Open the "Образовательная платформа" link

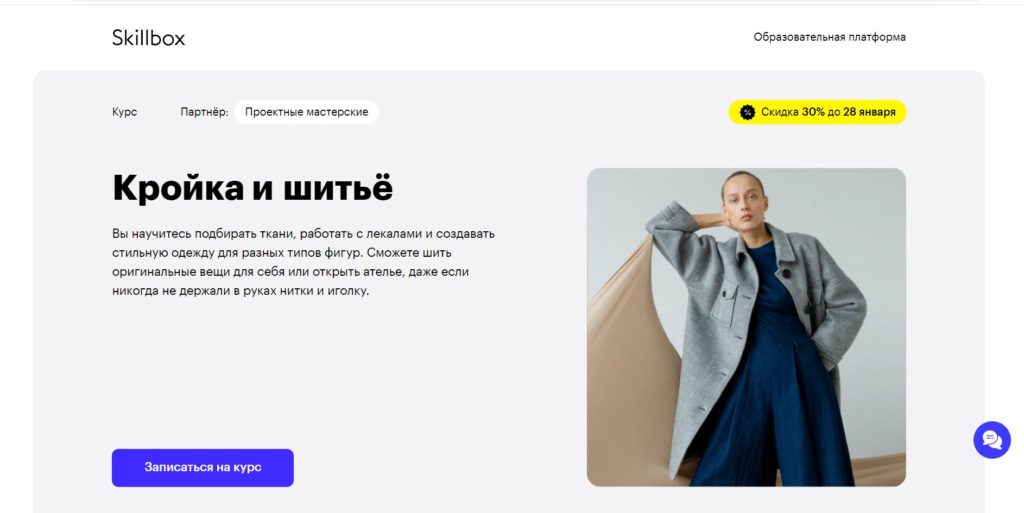(829, 37)
